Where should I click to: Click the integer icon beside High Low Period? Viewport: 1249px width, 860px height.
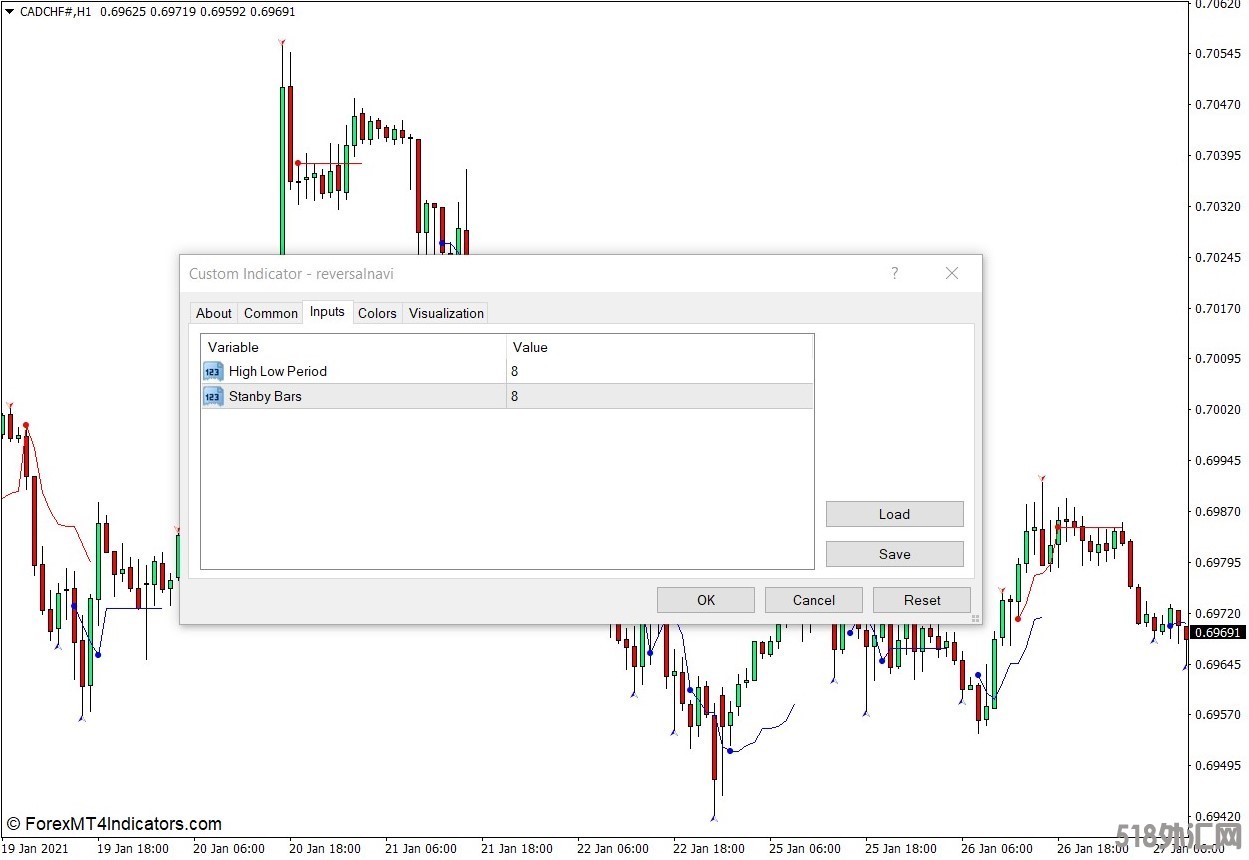213,372
